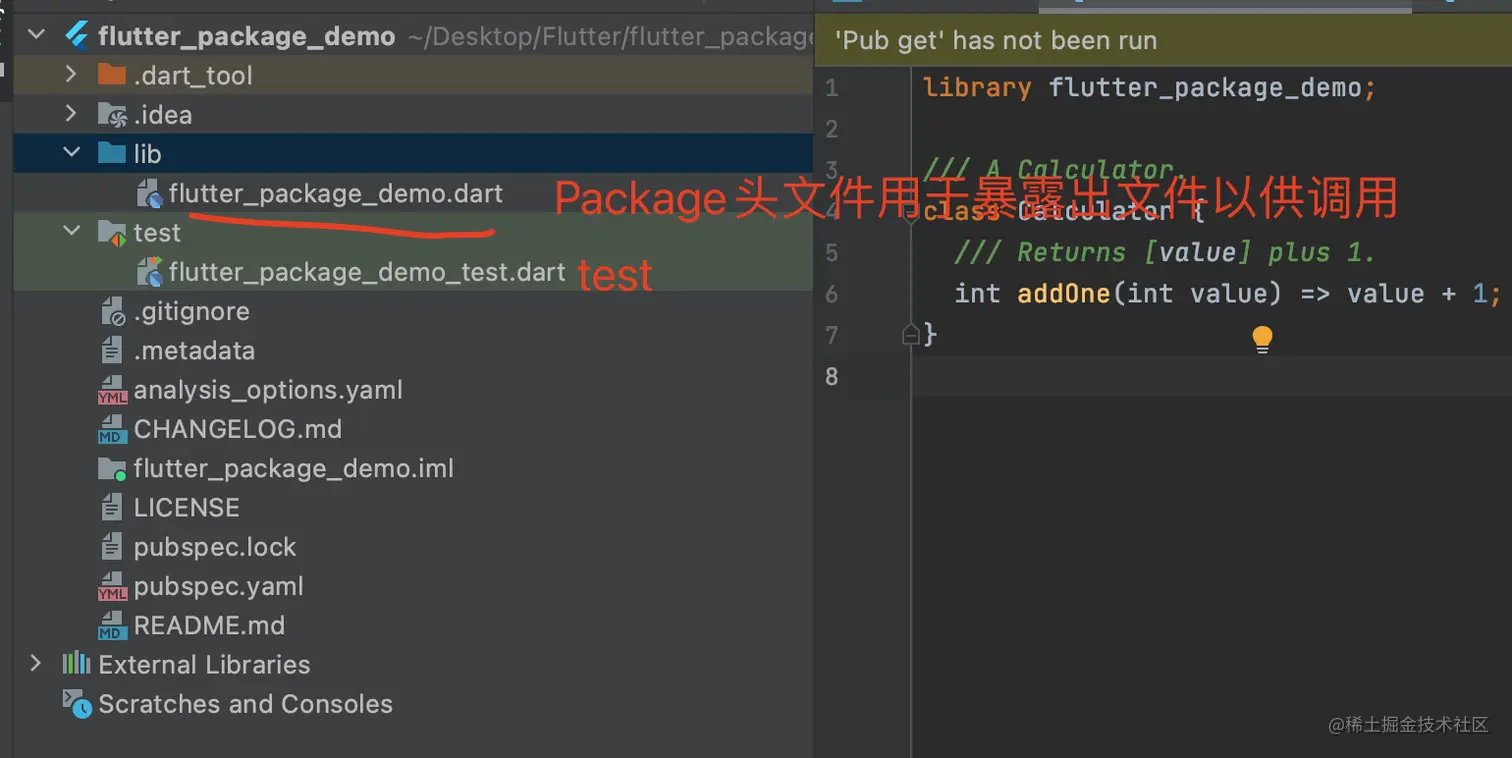Collapse the lib folder
This screenshot has width=1512, height=758.
pyautogui.click(x=69, y=153)
